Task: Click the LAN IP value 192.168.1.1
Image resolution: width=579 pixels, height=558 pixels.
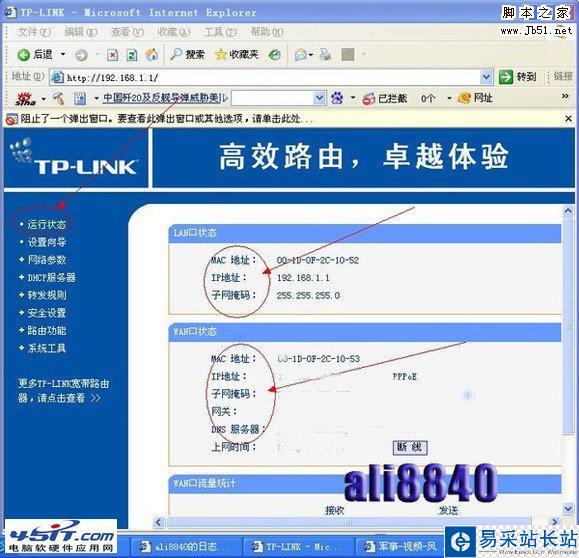Action: pyautogui.click(x=303, y=278)
